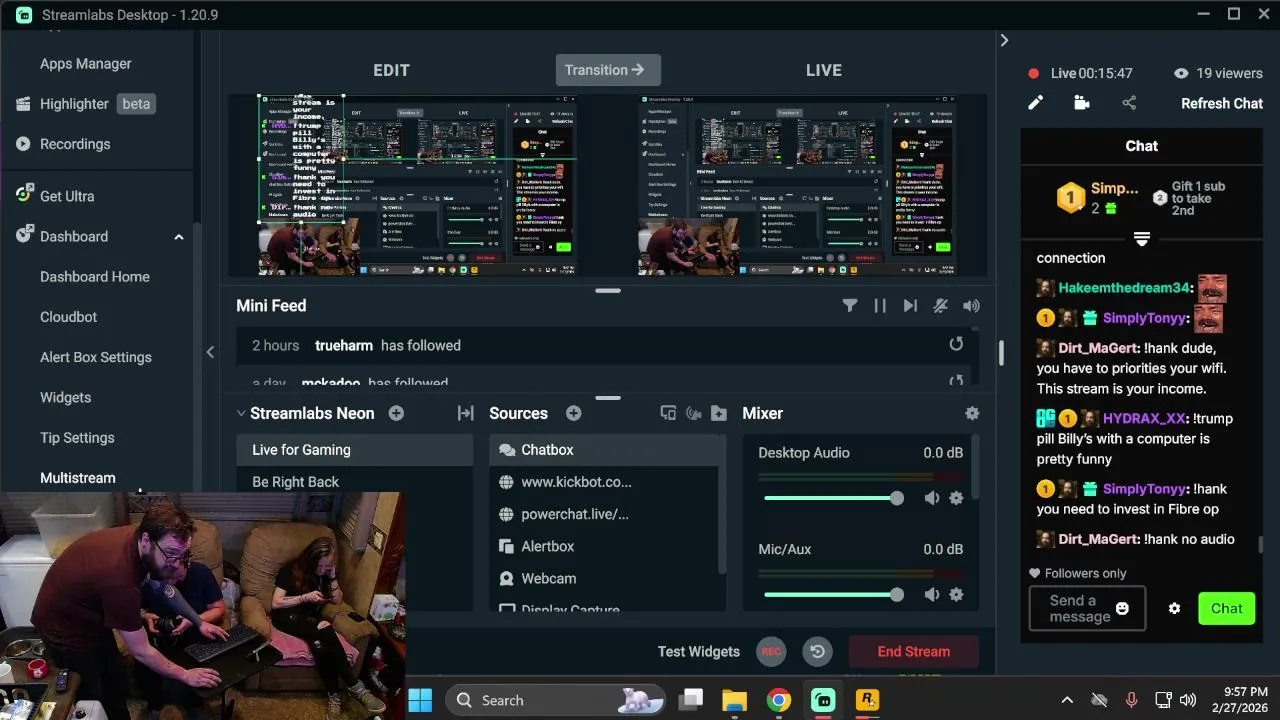The width and height of the screenshot is (1280, 720).
Task: Select the Be Right Back scene
Action: (x=354, y=482)
